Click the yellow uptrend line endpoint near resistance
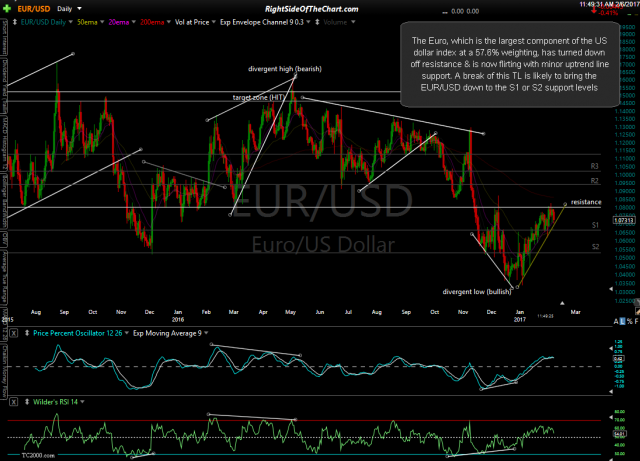This screenshot has height=461, width=640. (x=565, y=204)
